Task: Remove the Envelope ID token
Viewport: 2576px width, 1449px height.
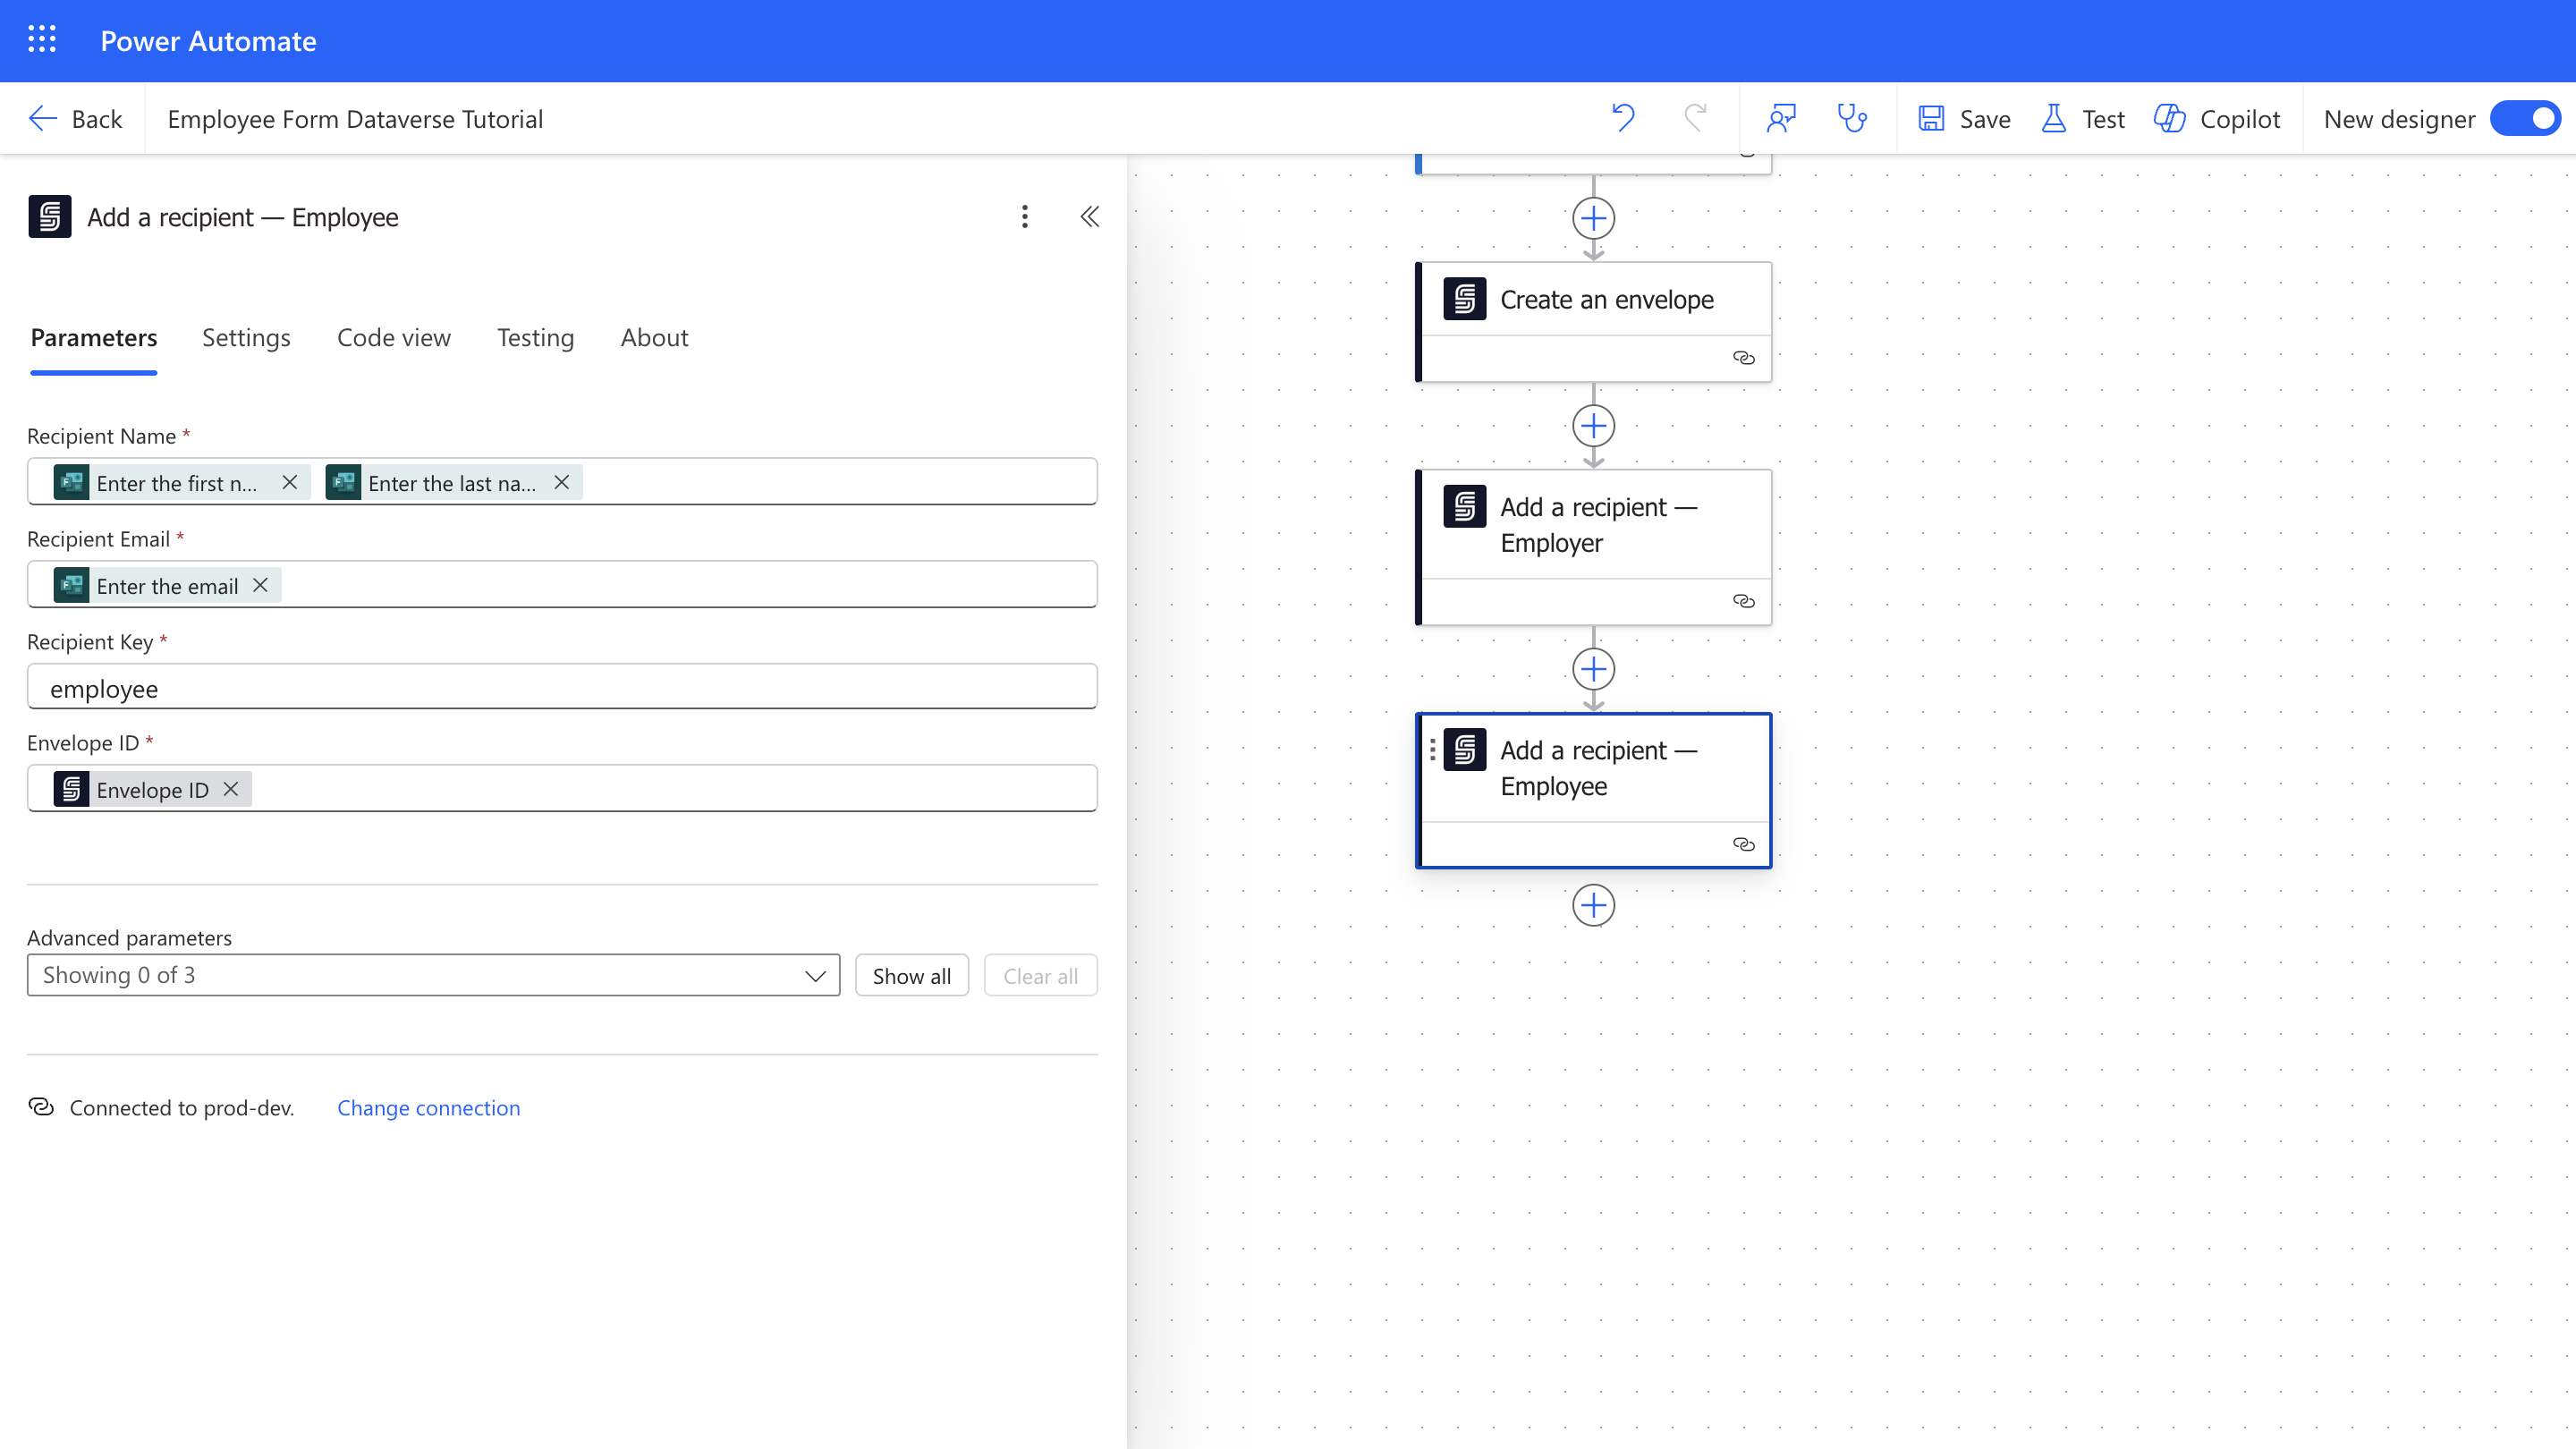Action: pos(231,789)
